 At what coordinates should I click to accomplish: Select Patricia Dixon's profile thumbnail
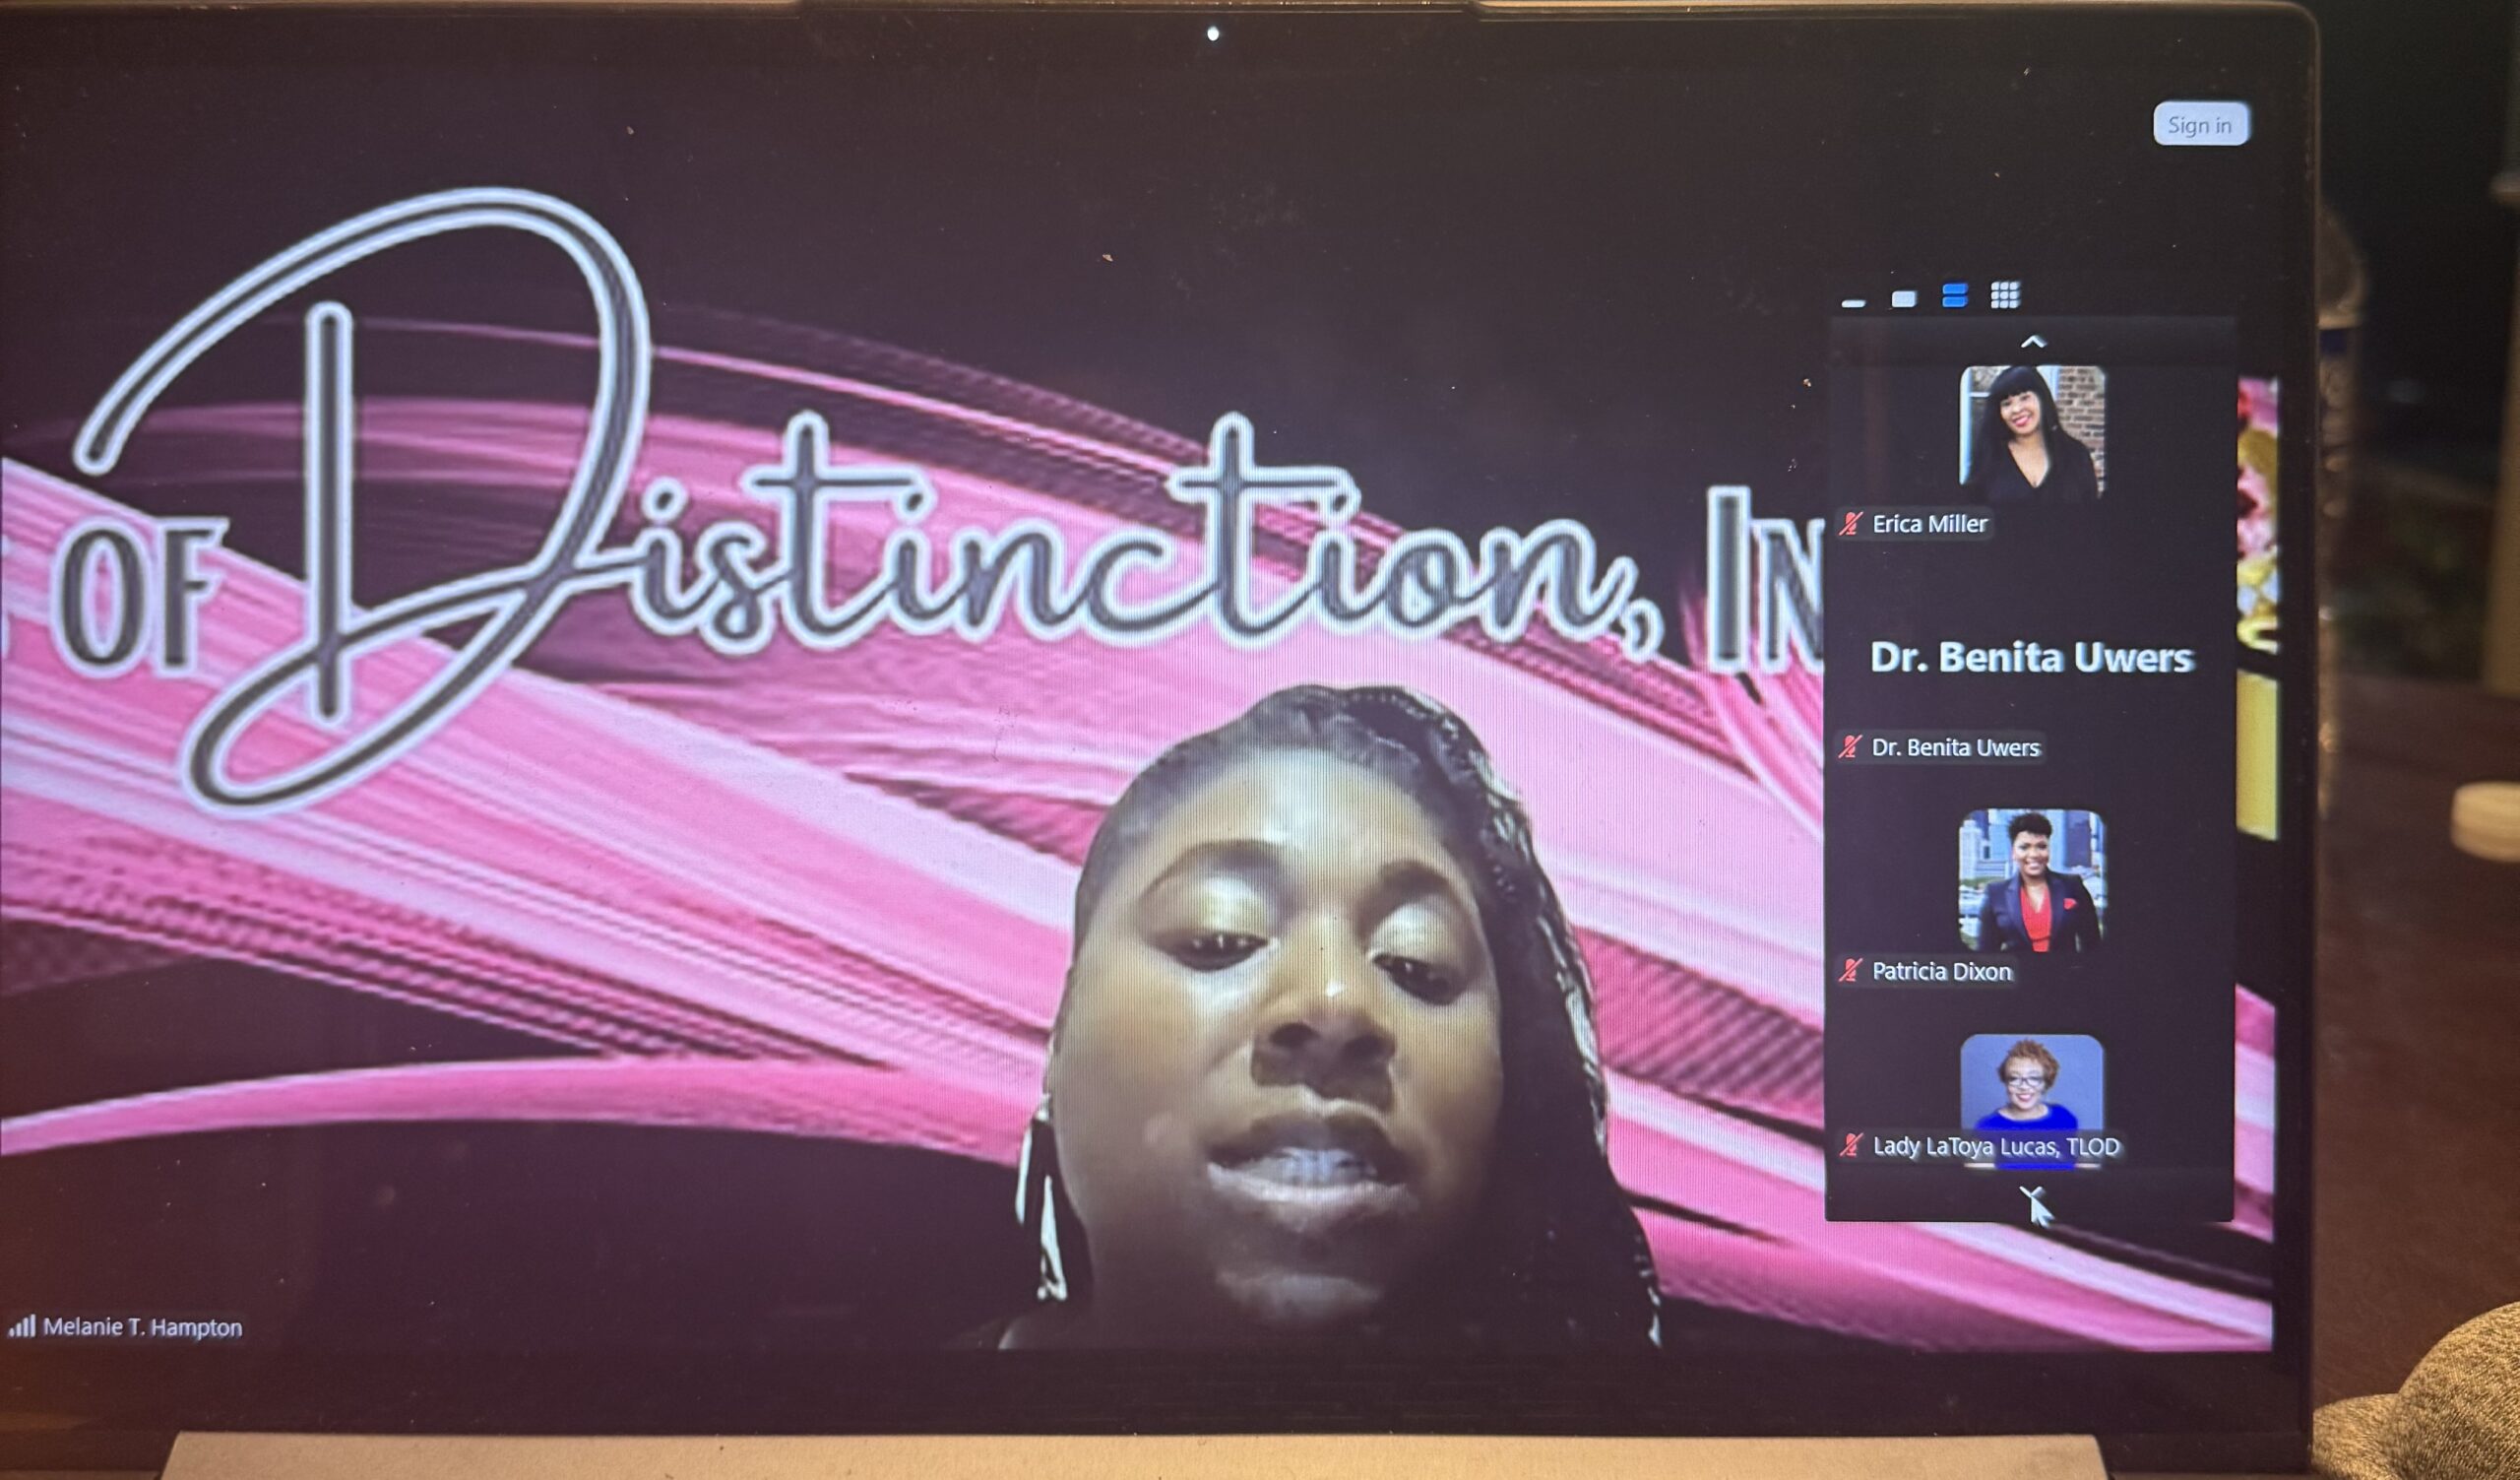pyautogui.click(x=2031, y=880)
